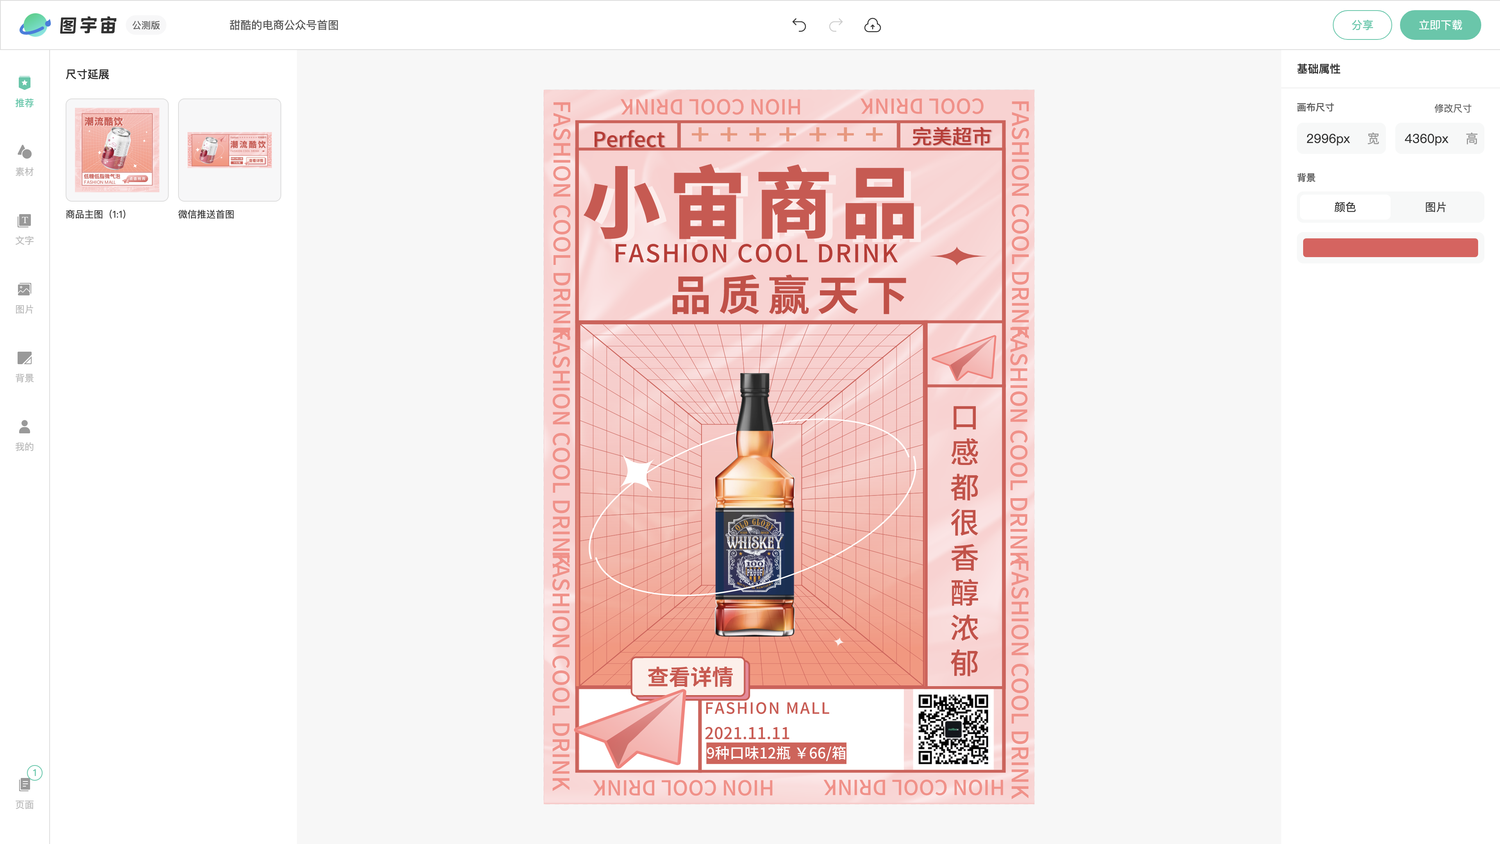
Task: Open the 推荐 recommend sidebar tab
Action: [x=24, y=91]
